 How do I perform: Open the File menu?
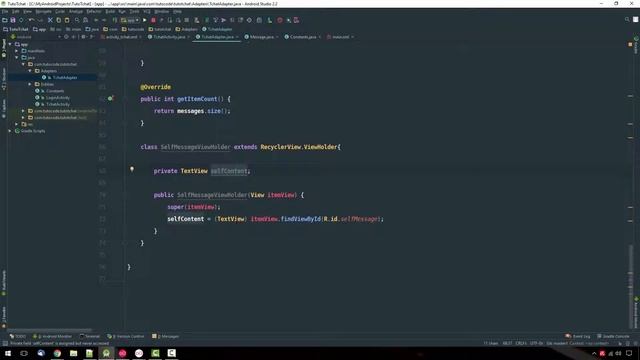tap(5, 11)
